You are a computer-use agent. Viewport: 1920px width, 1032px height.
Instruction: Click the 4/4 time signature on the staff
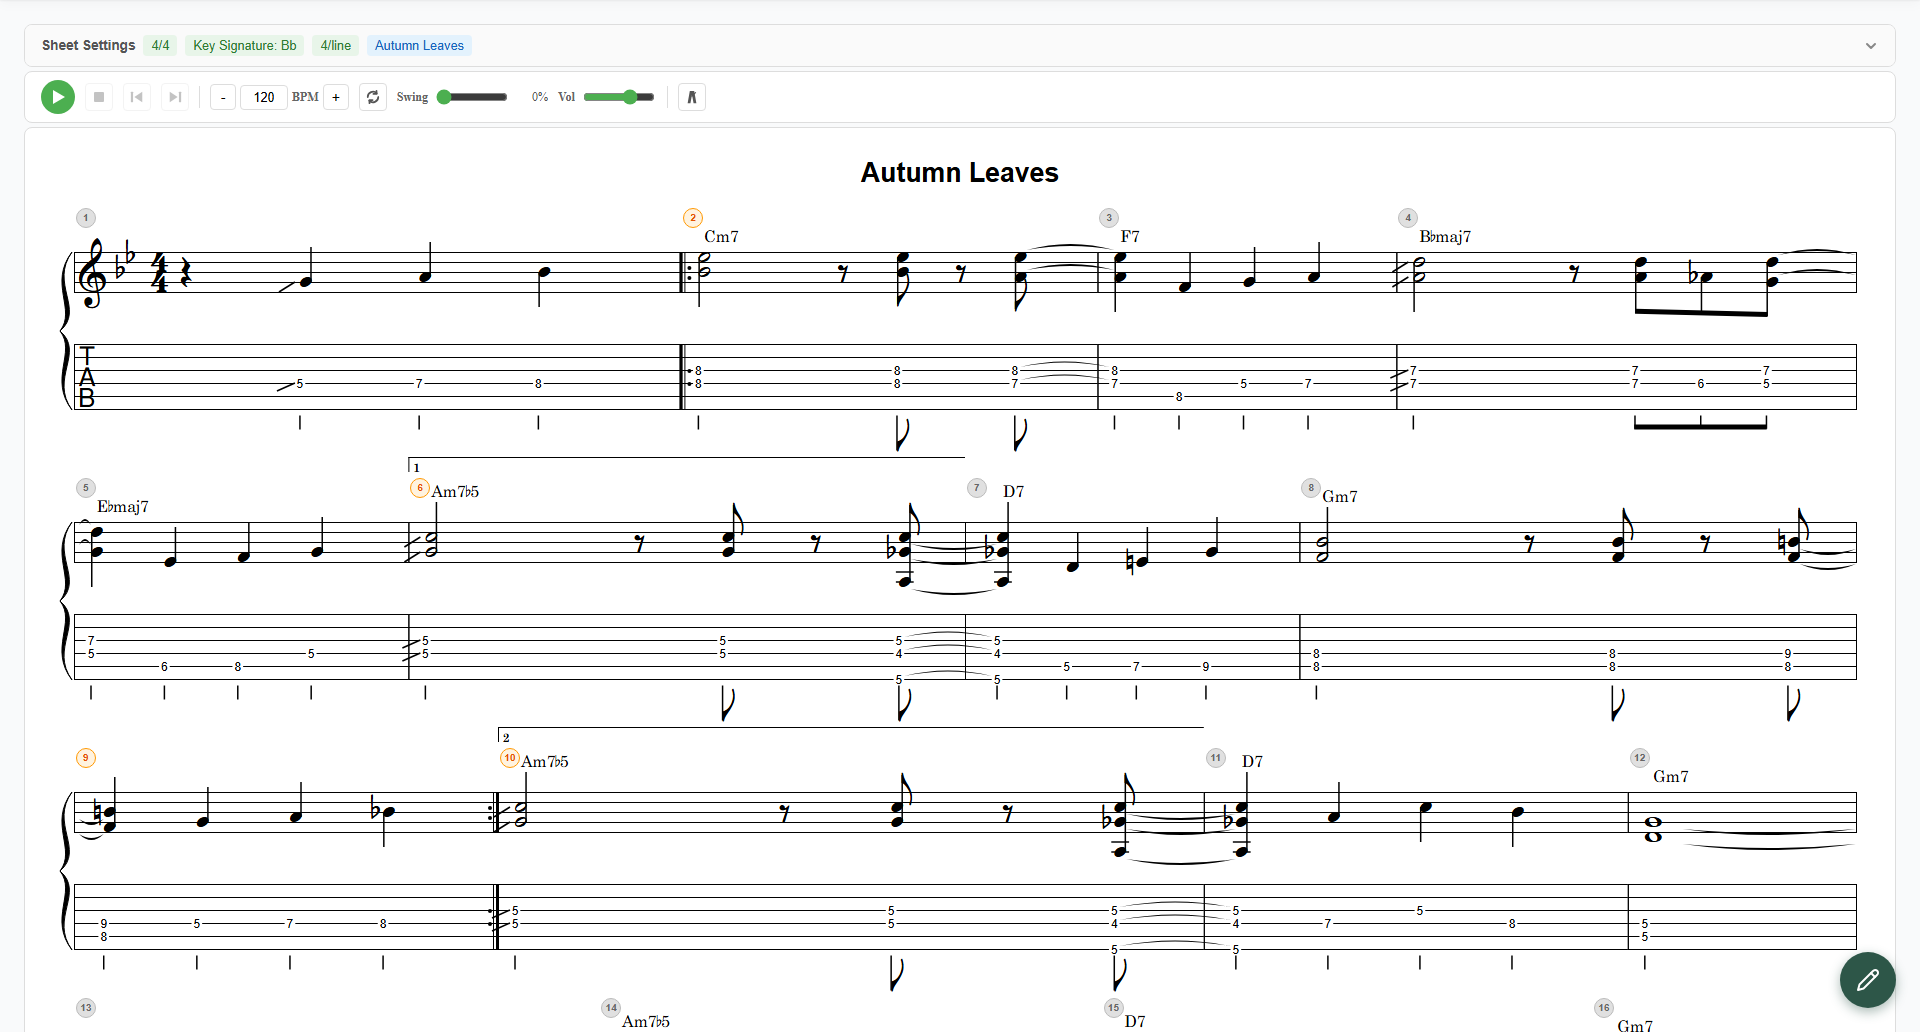click(160, 273)
